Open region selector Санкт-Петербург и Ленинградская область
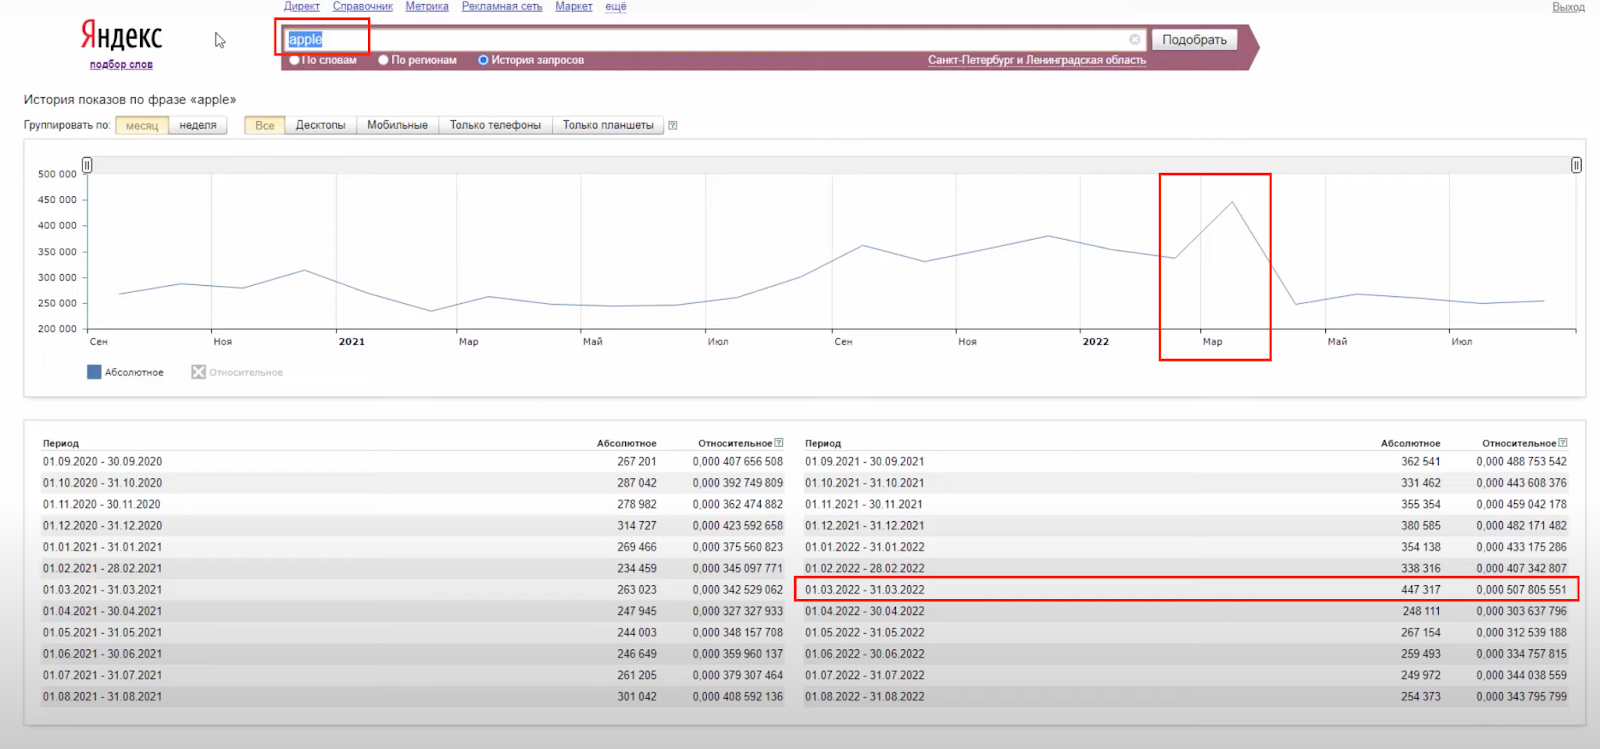This screenshot has height=749, width=1600. pyautogui.click(x=1036, y=60)
